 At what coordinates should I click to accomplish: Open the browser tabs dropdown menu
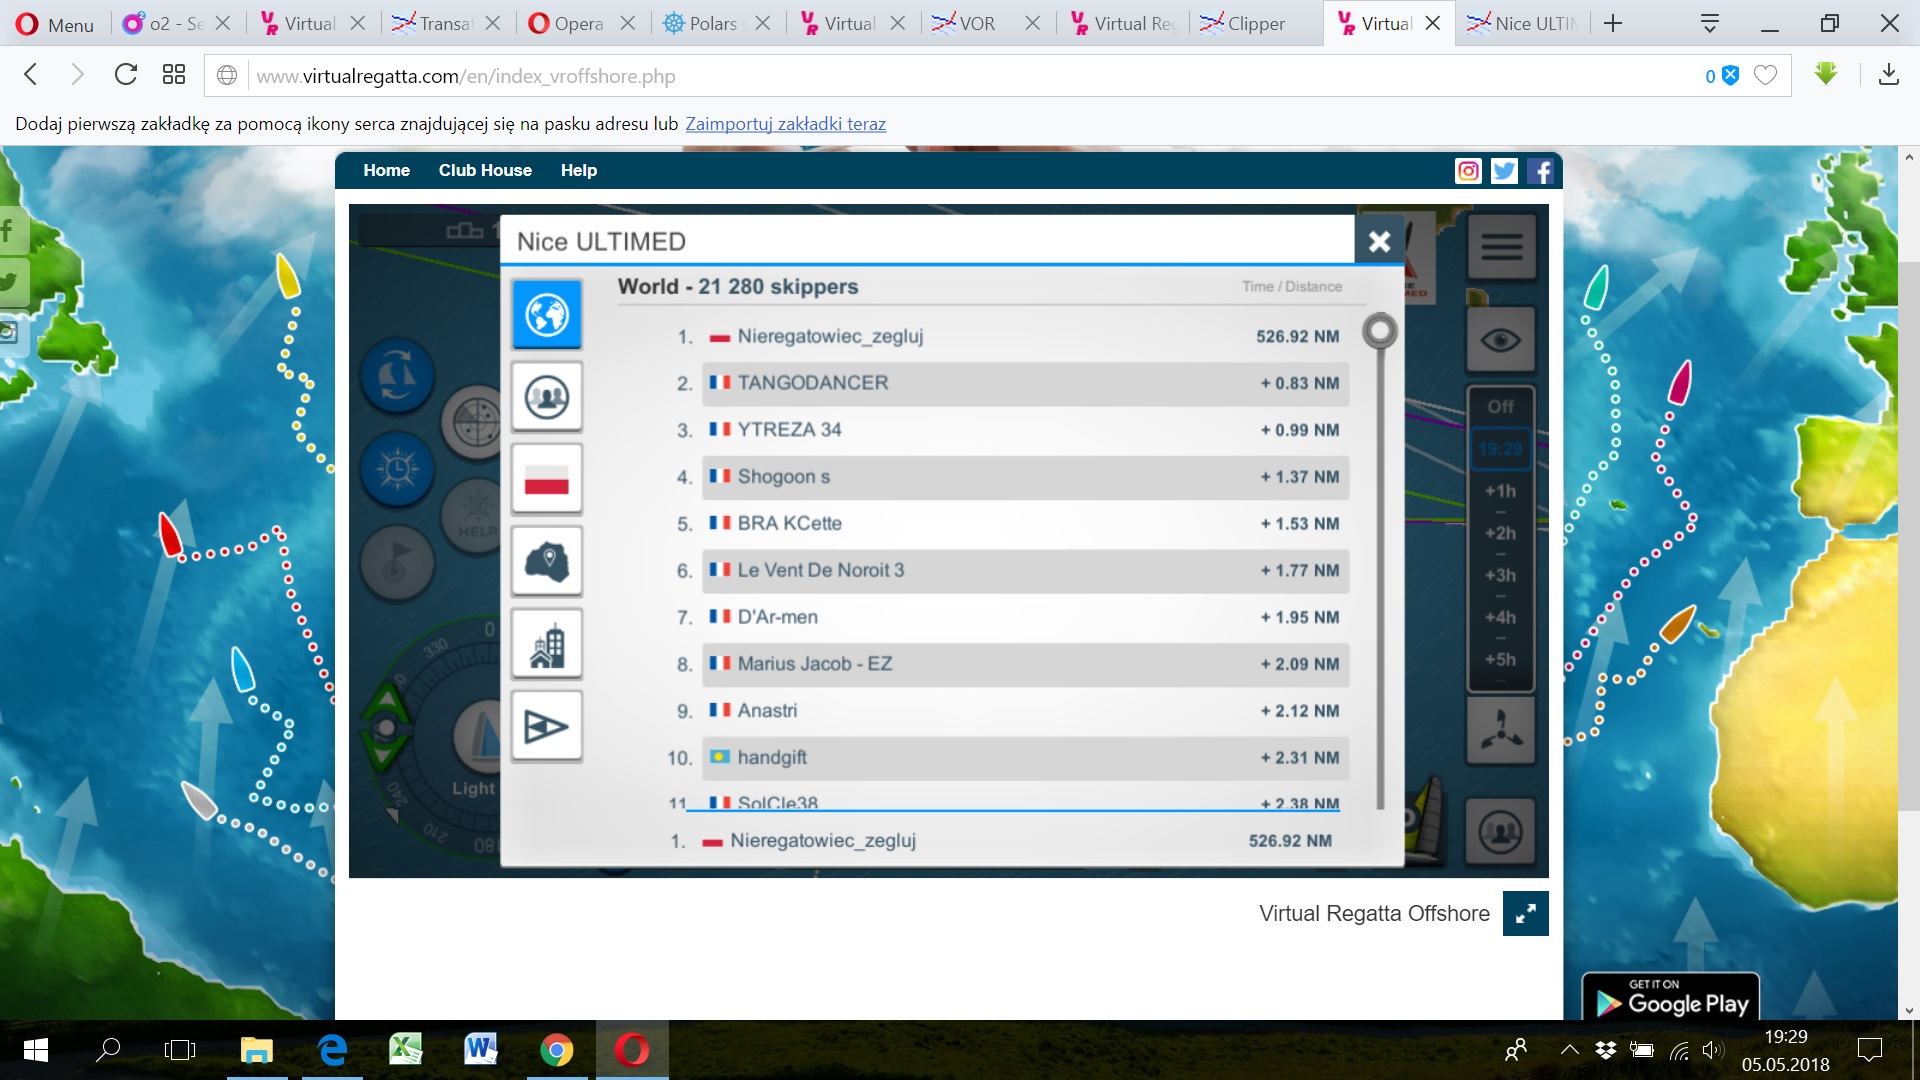1709,23
